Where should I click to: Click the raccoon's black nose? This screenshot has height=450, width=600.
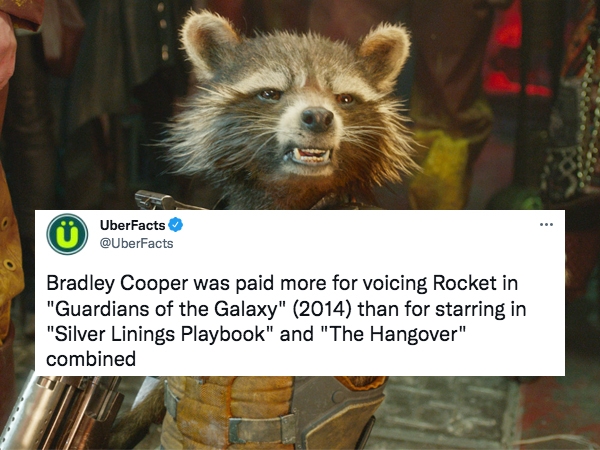coord(317,120)
